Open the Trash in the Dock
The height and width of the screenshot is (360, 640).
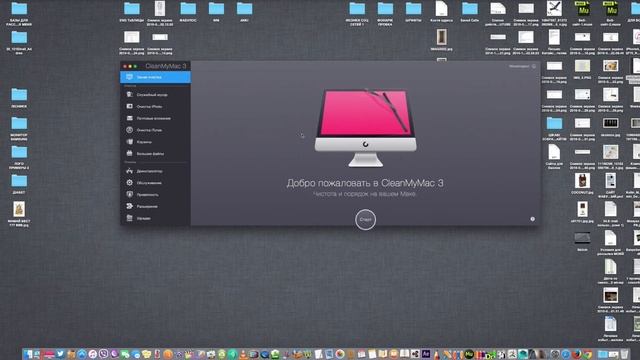click(624, 354)
